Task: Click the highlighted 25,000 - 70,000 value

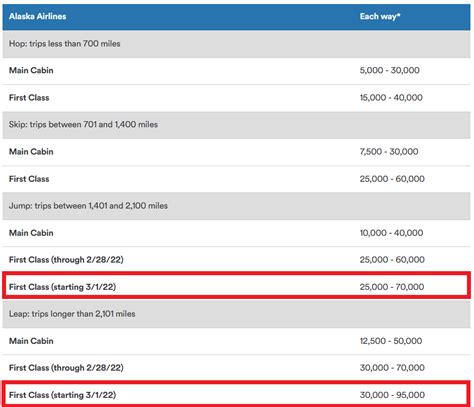Action: coord(392,287)
